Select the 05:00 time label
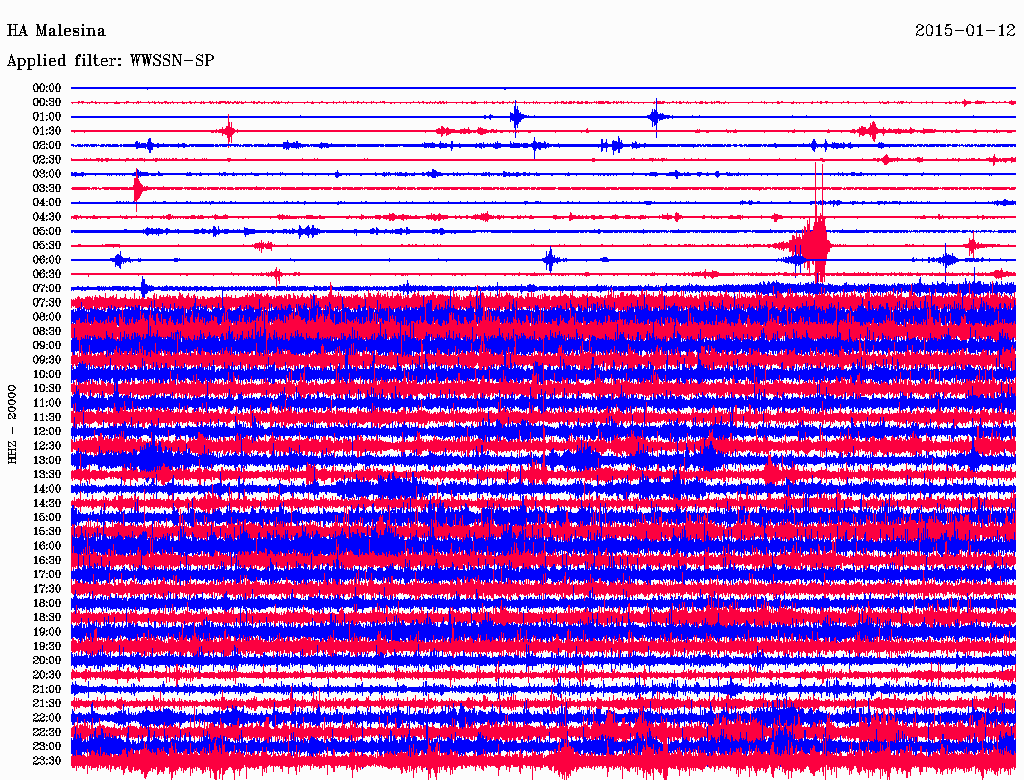 click(x=47, y=231)
